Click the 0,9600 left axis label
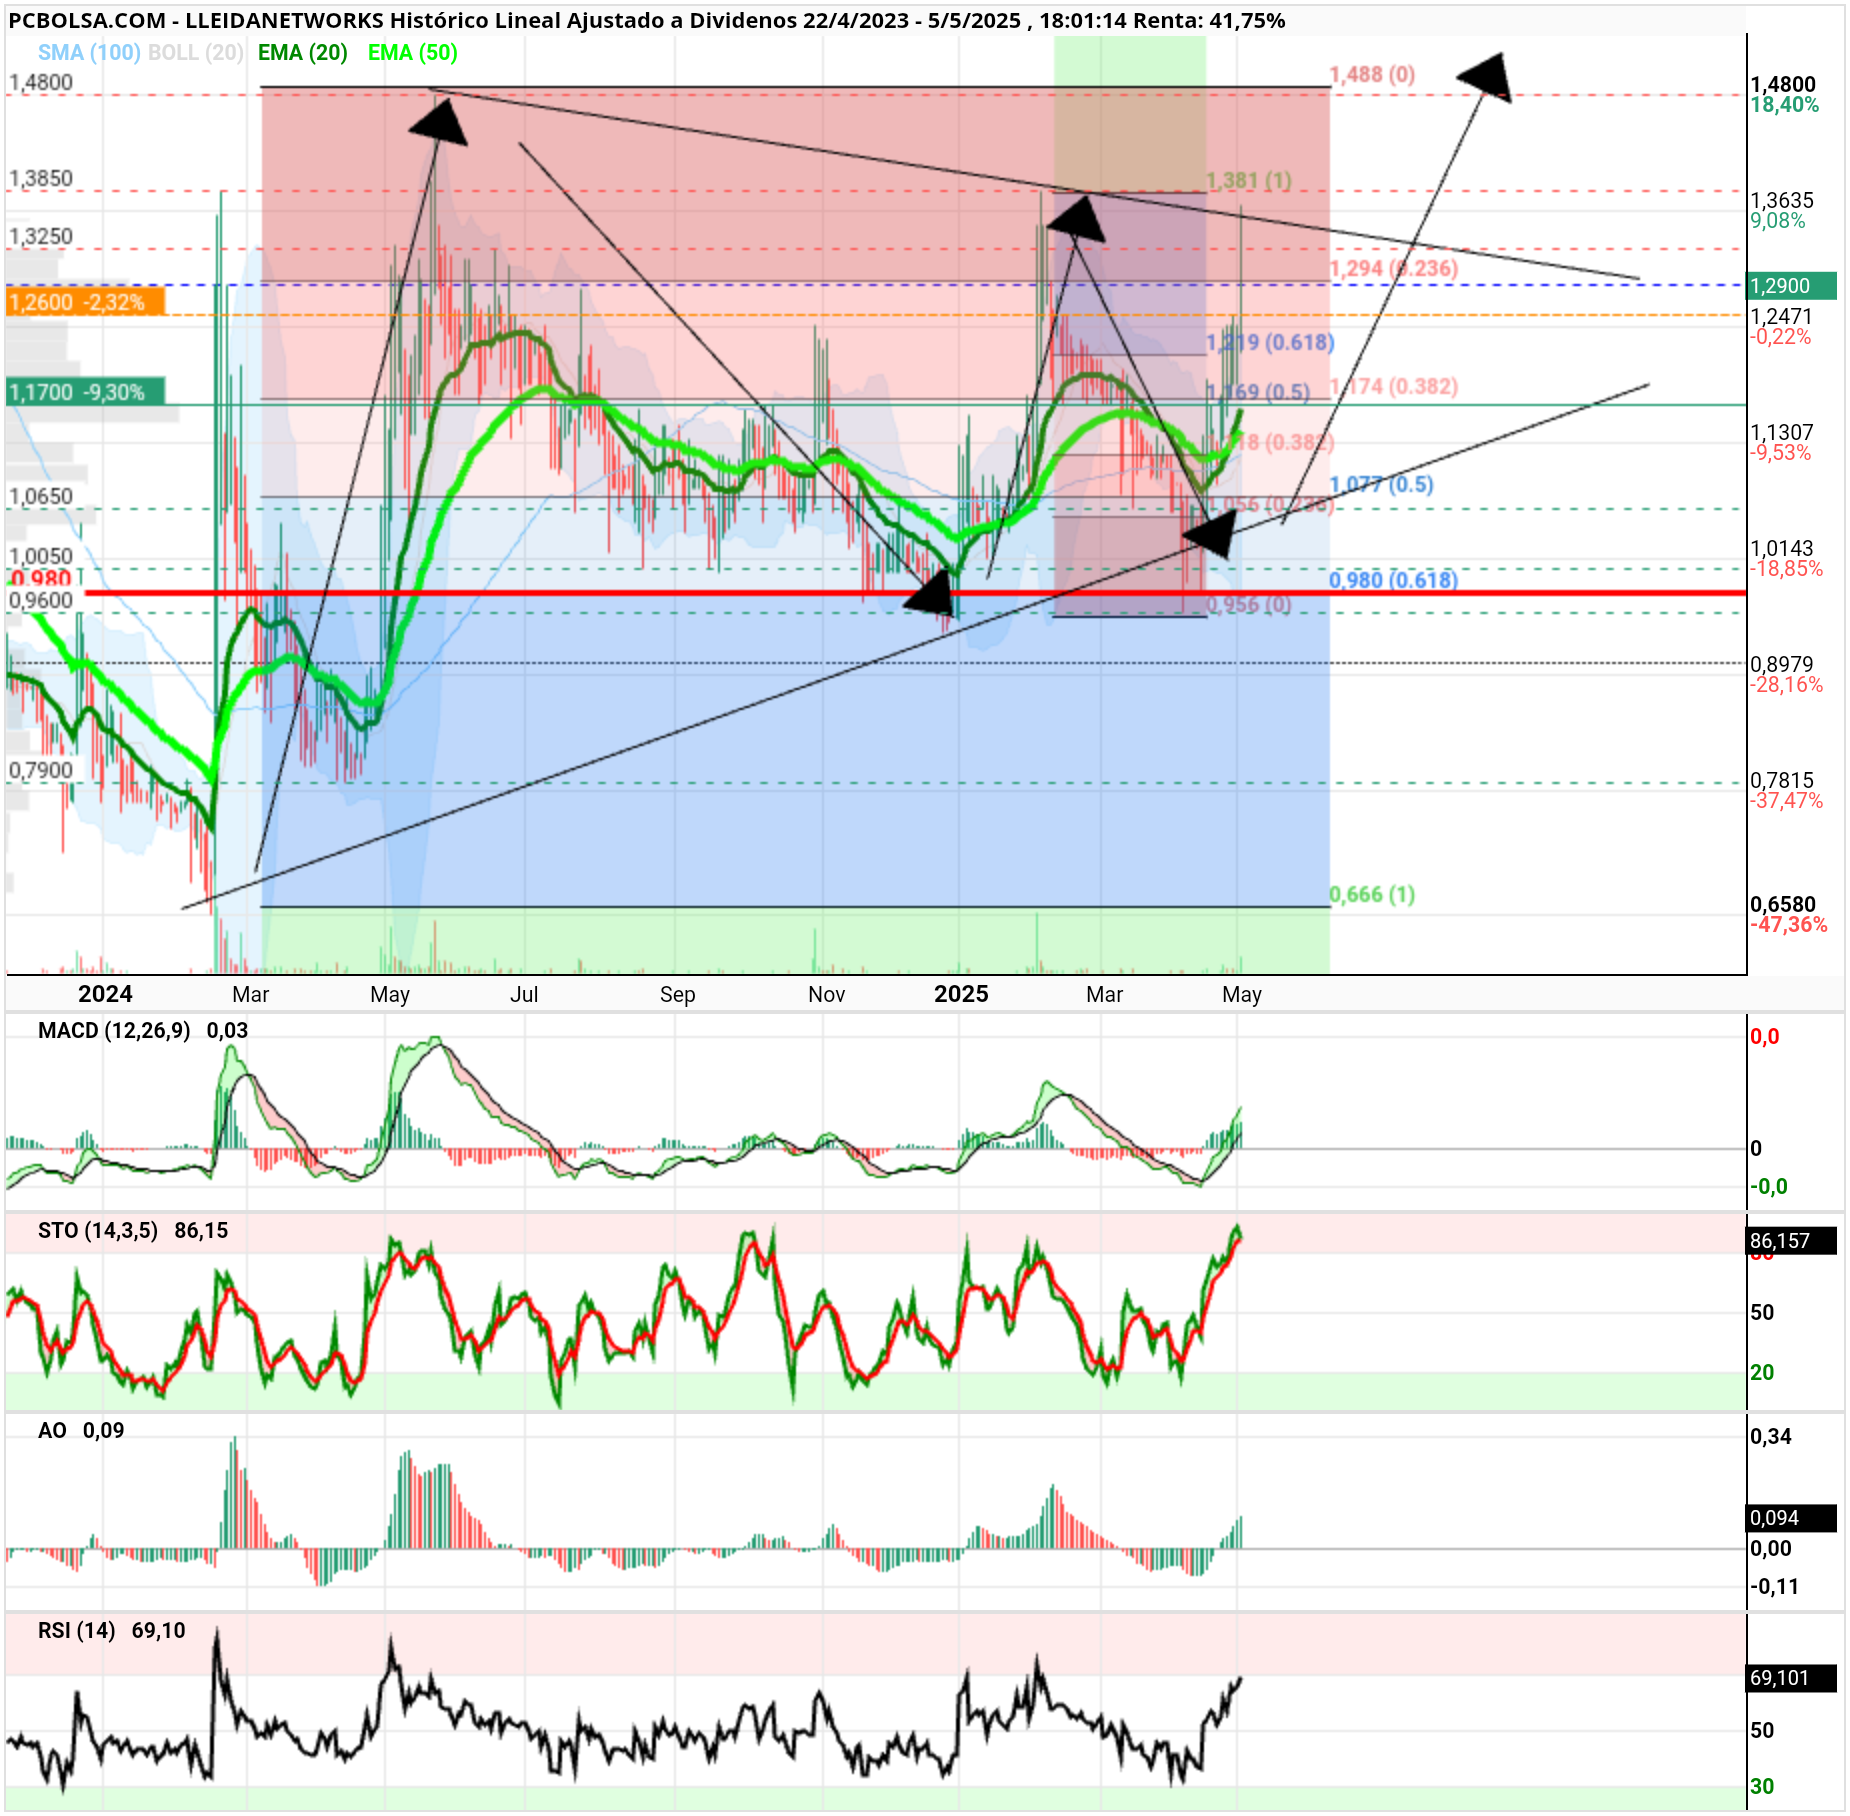 pos(41,600)
